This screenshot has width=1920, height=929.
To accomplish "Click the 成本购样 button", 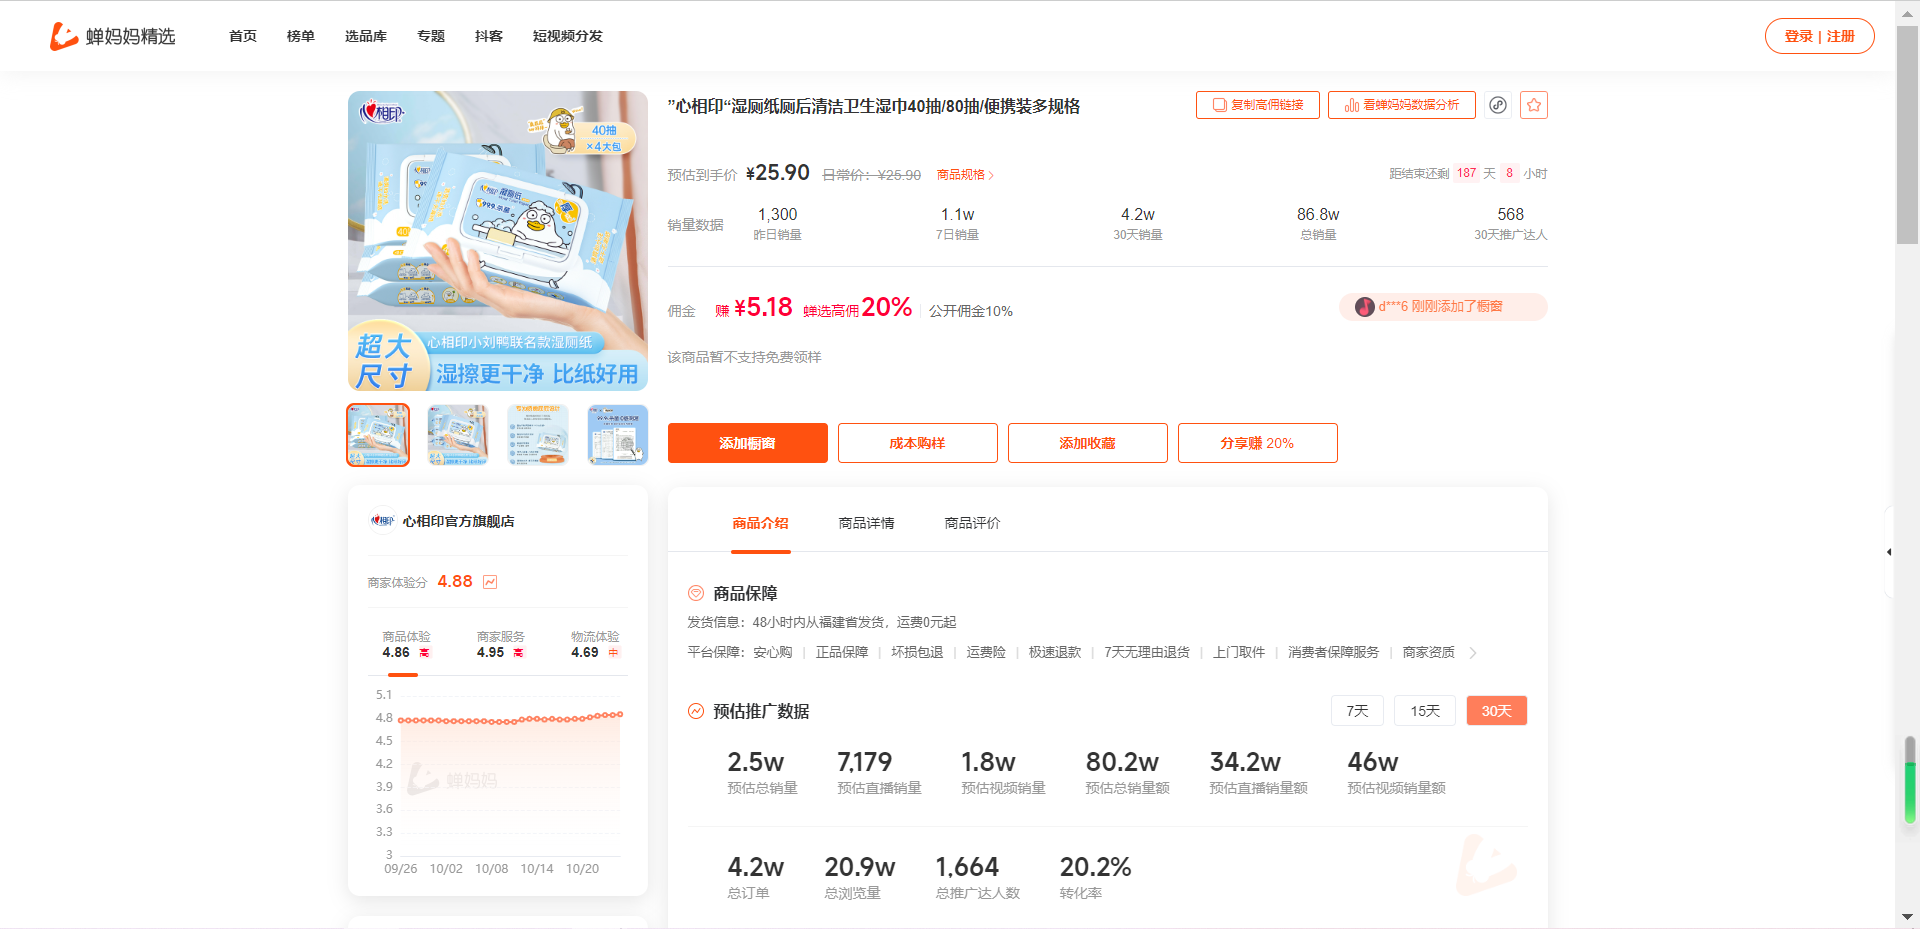I will point(918,443).
